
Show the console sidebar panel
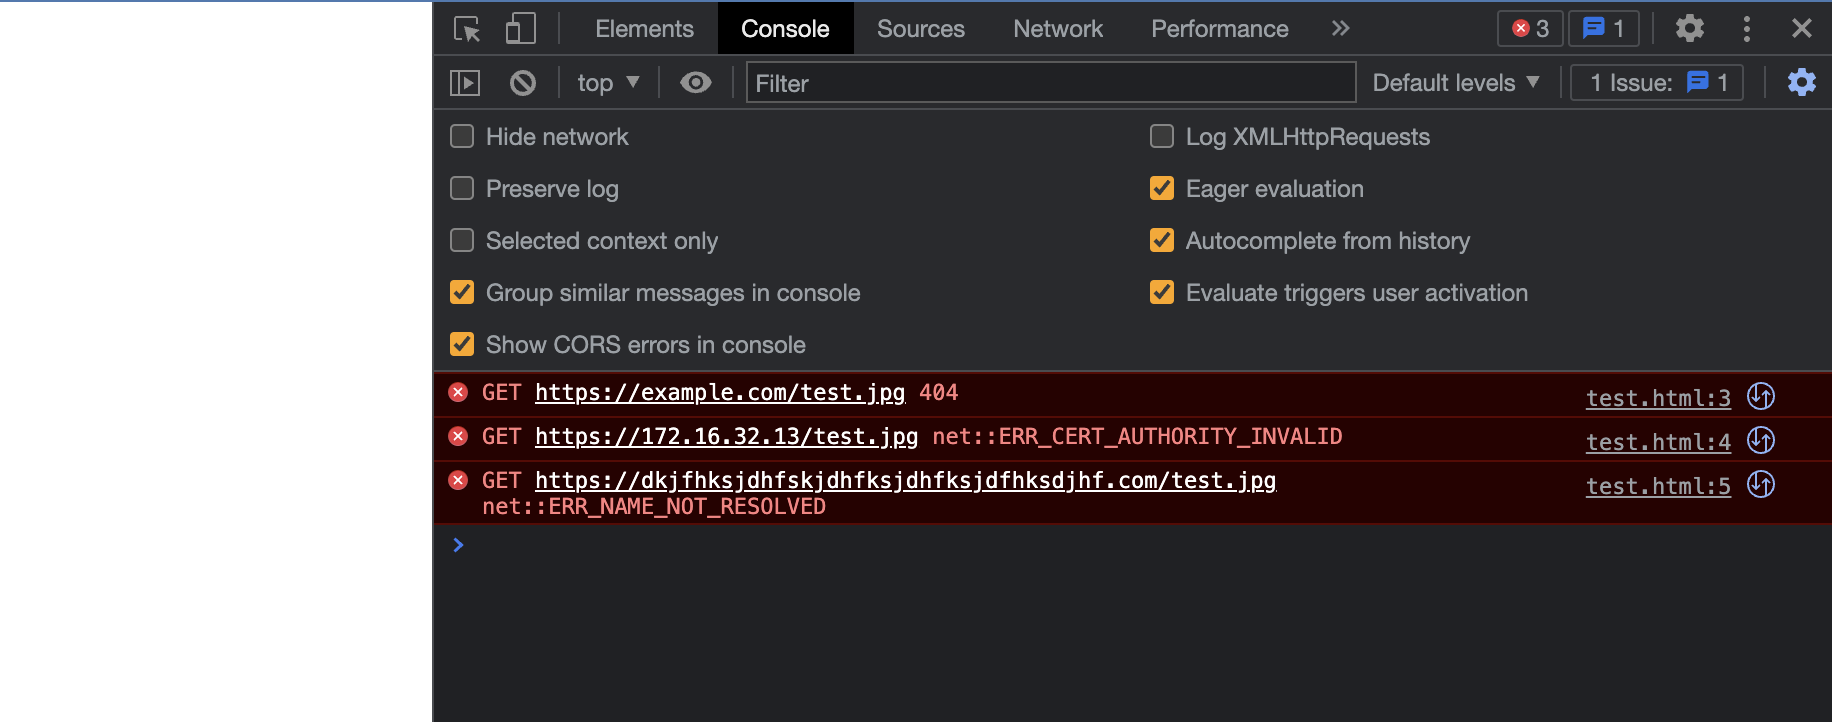[x=465, y=83]
